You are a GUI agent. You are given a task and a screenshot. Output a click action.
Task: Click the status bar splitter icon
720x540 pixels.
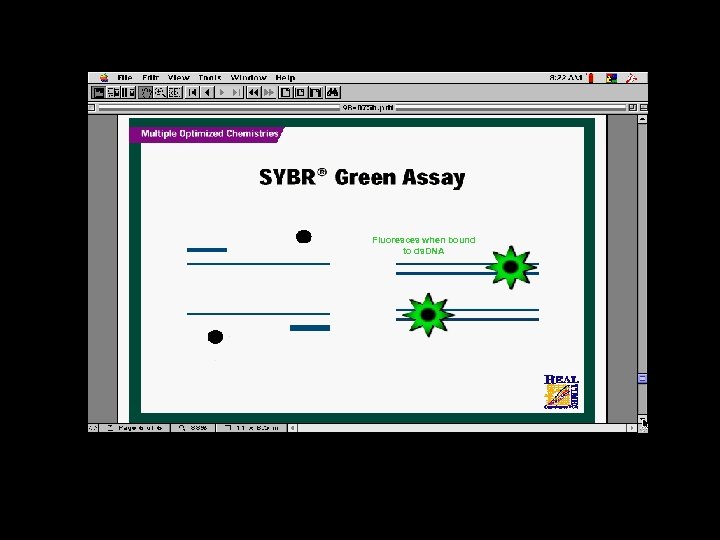pos(93,428)
